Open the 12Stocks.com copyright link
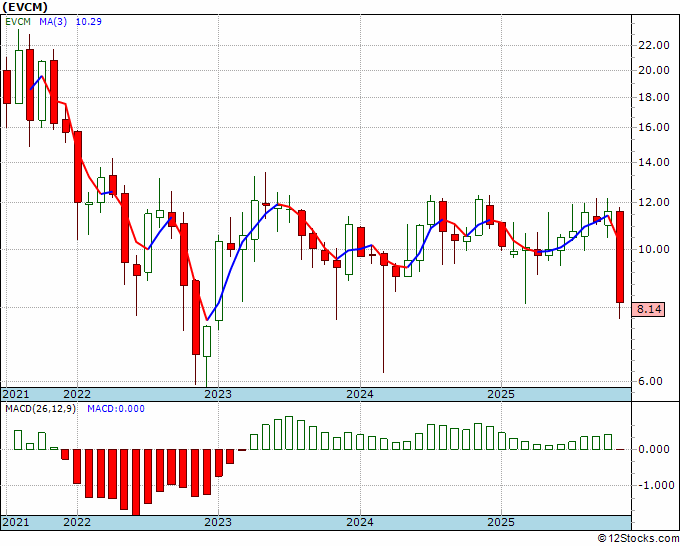 [x=639, y=539]
